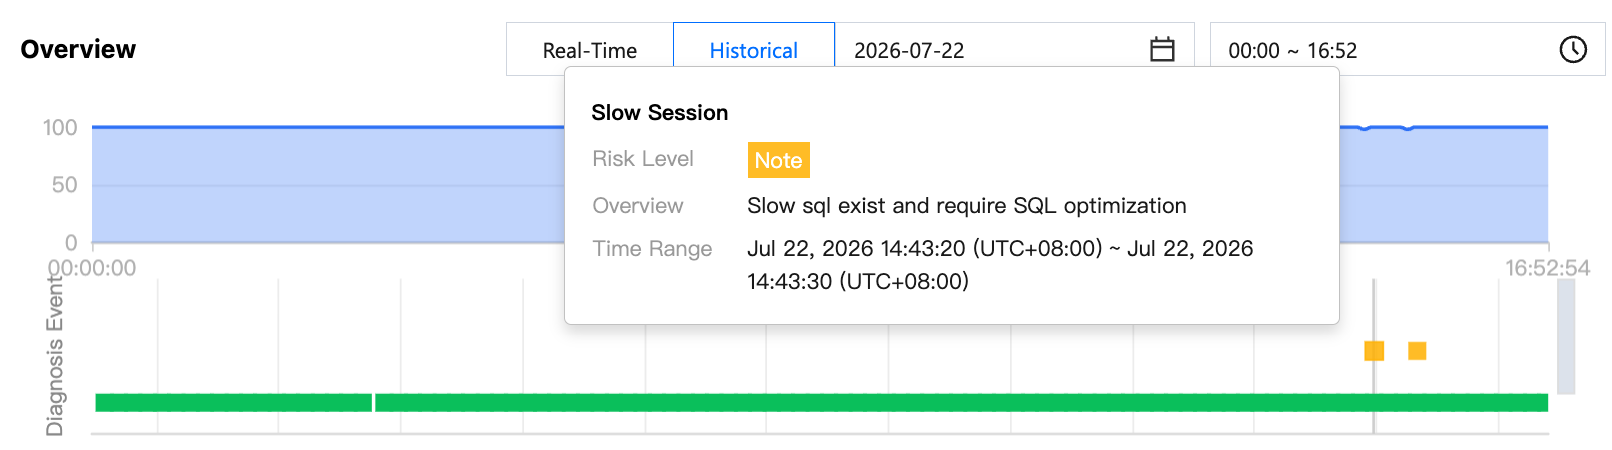Select the second yellow diagnosis event marker
This screenshot has height=450, width=1612.
pos(1417,351)
